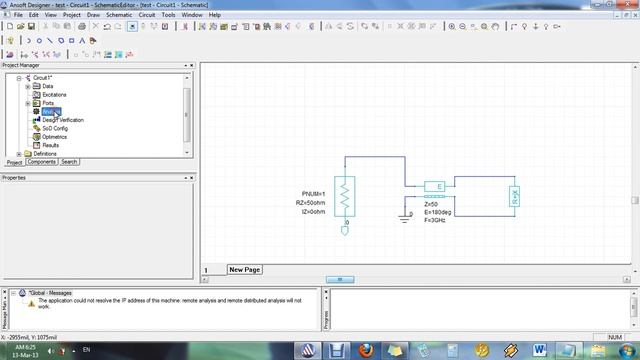This screenshot has height=360, width=640.
Task: Collapse the Global Messages node
Action: (13, 293)
